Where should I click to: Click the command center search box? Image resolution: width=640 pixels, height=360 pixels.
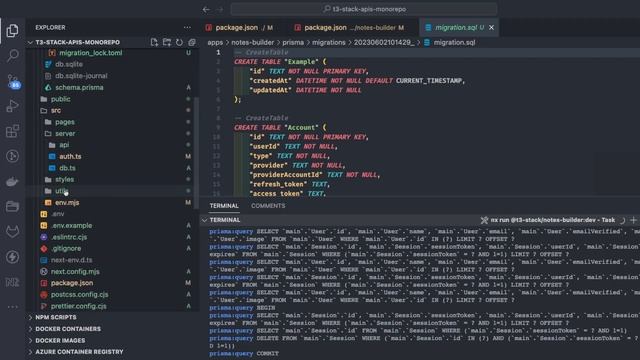(x=364, y=9)
